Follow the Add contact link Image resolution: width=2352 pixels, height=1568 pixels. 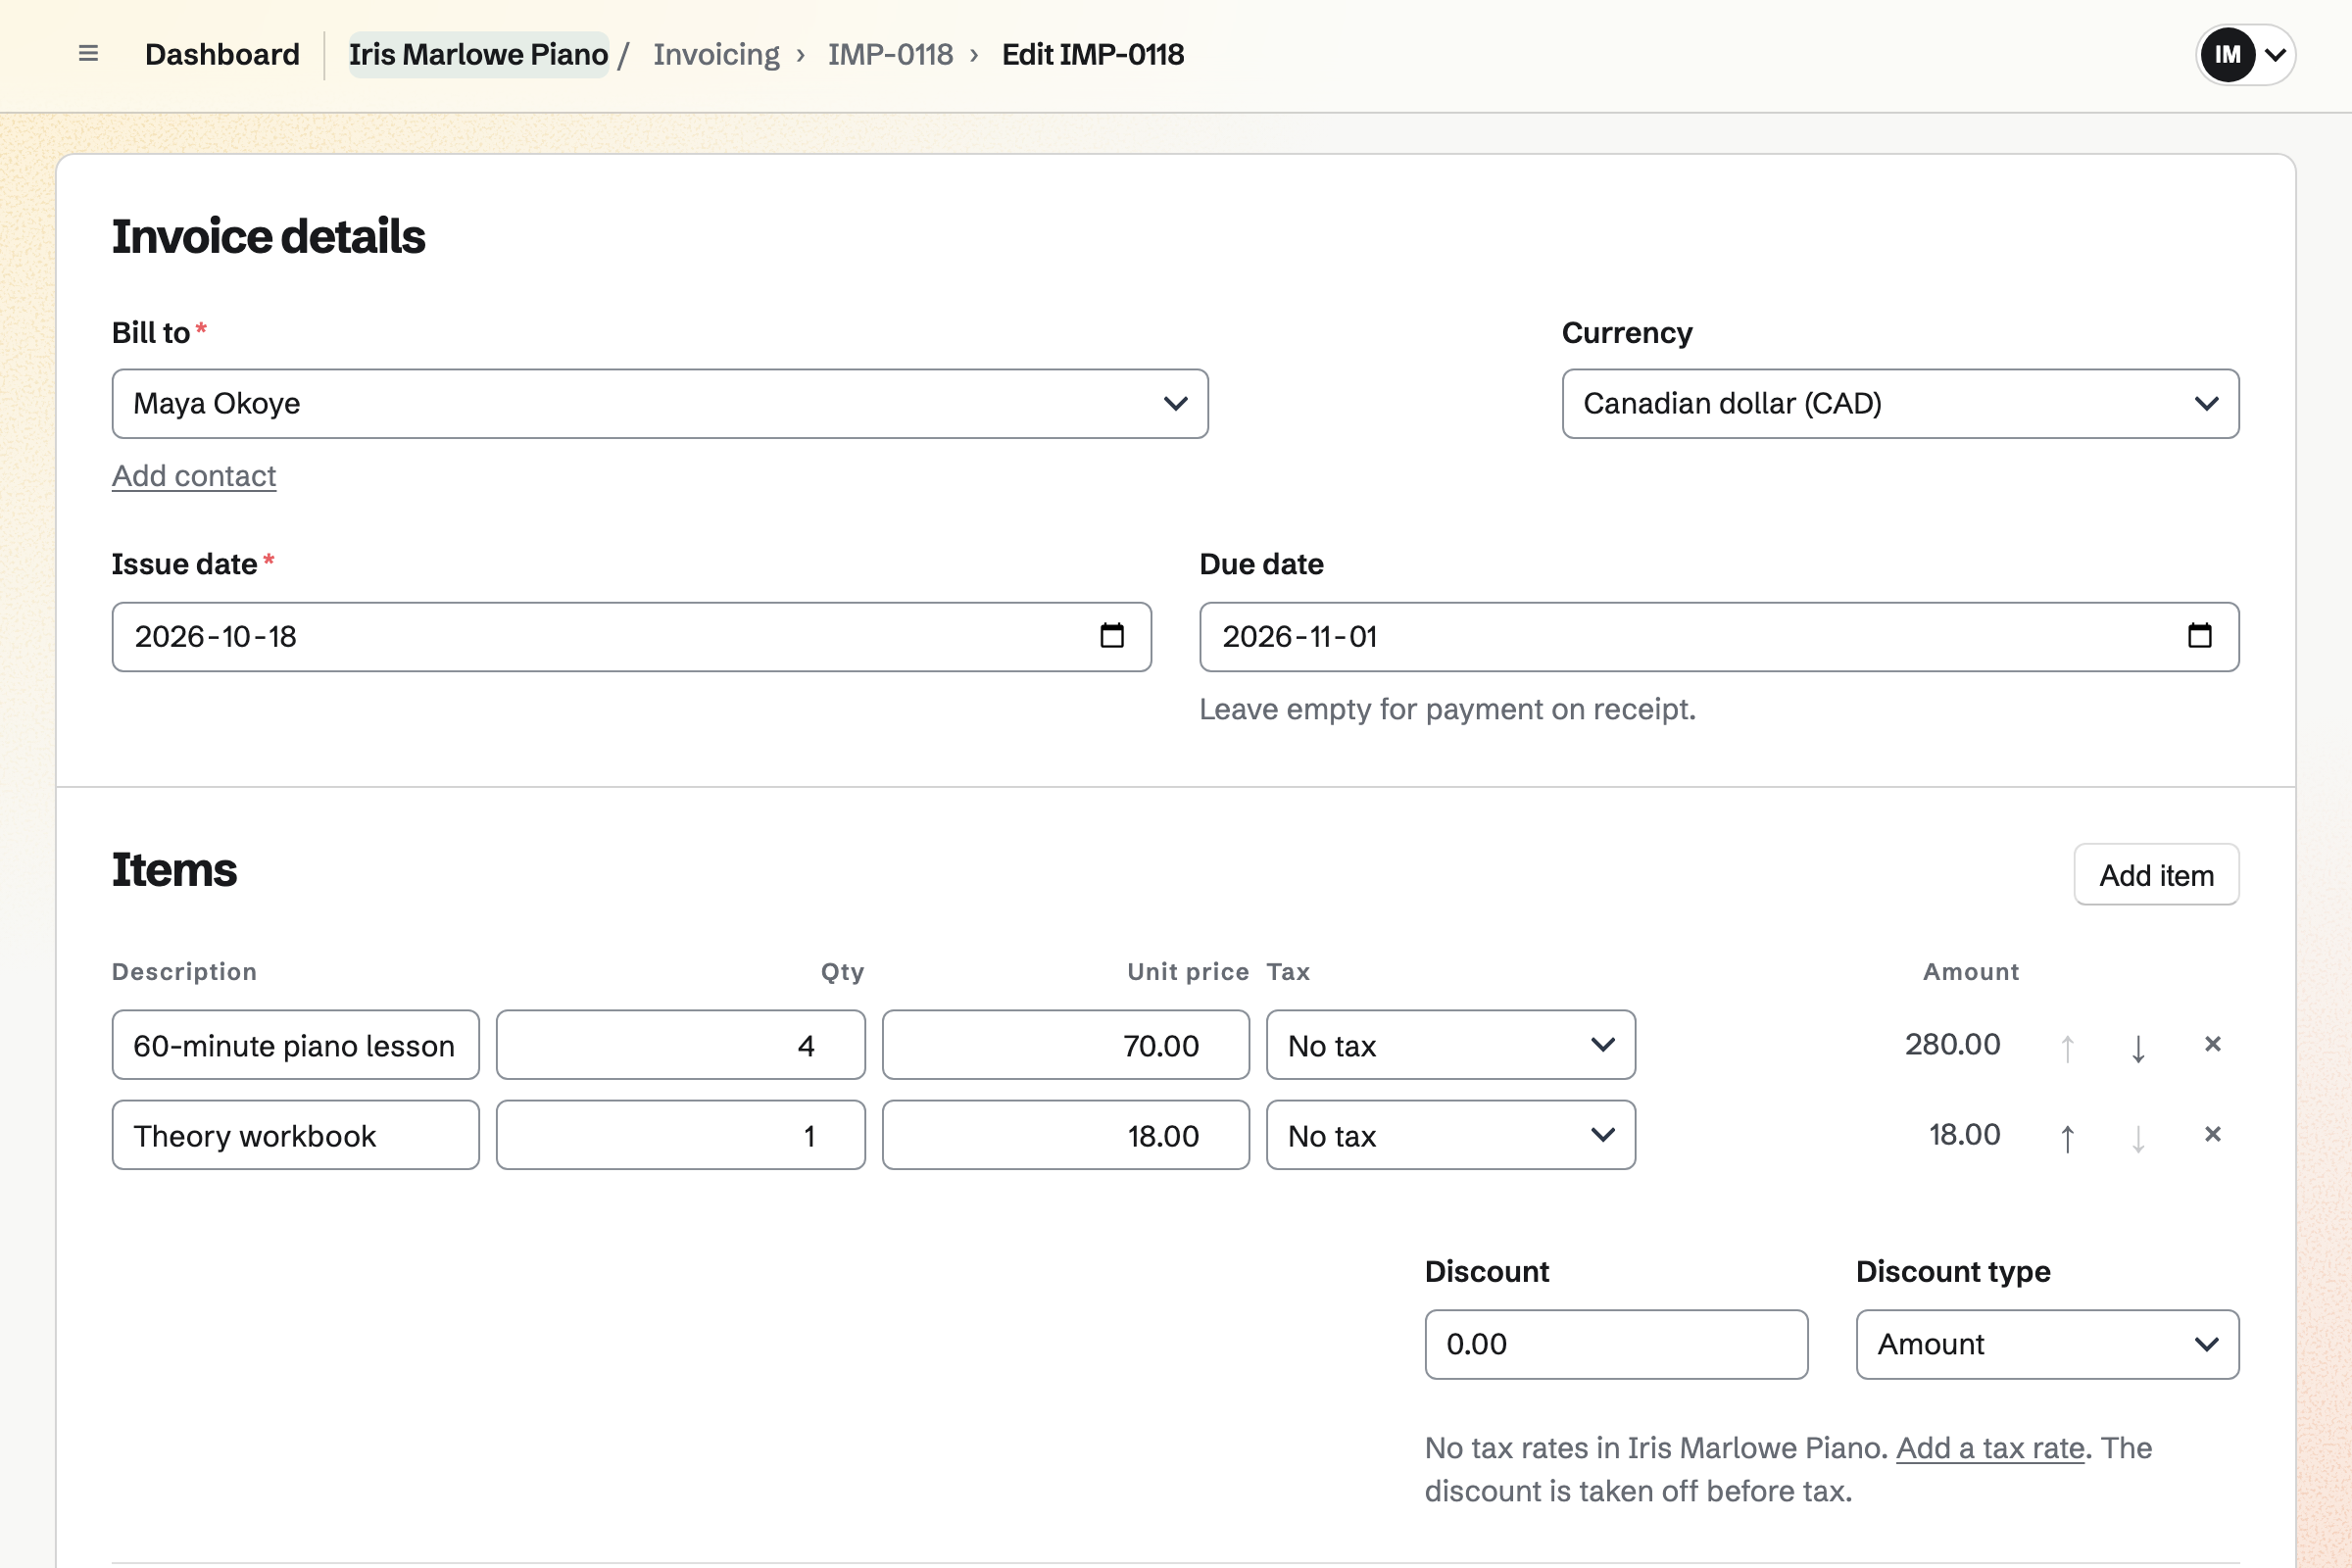coord(194,476)
